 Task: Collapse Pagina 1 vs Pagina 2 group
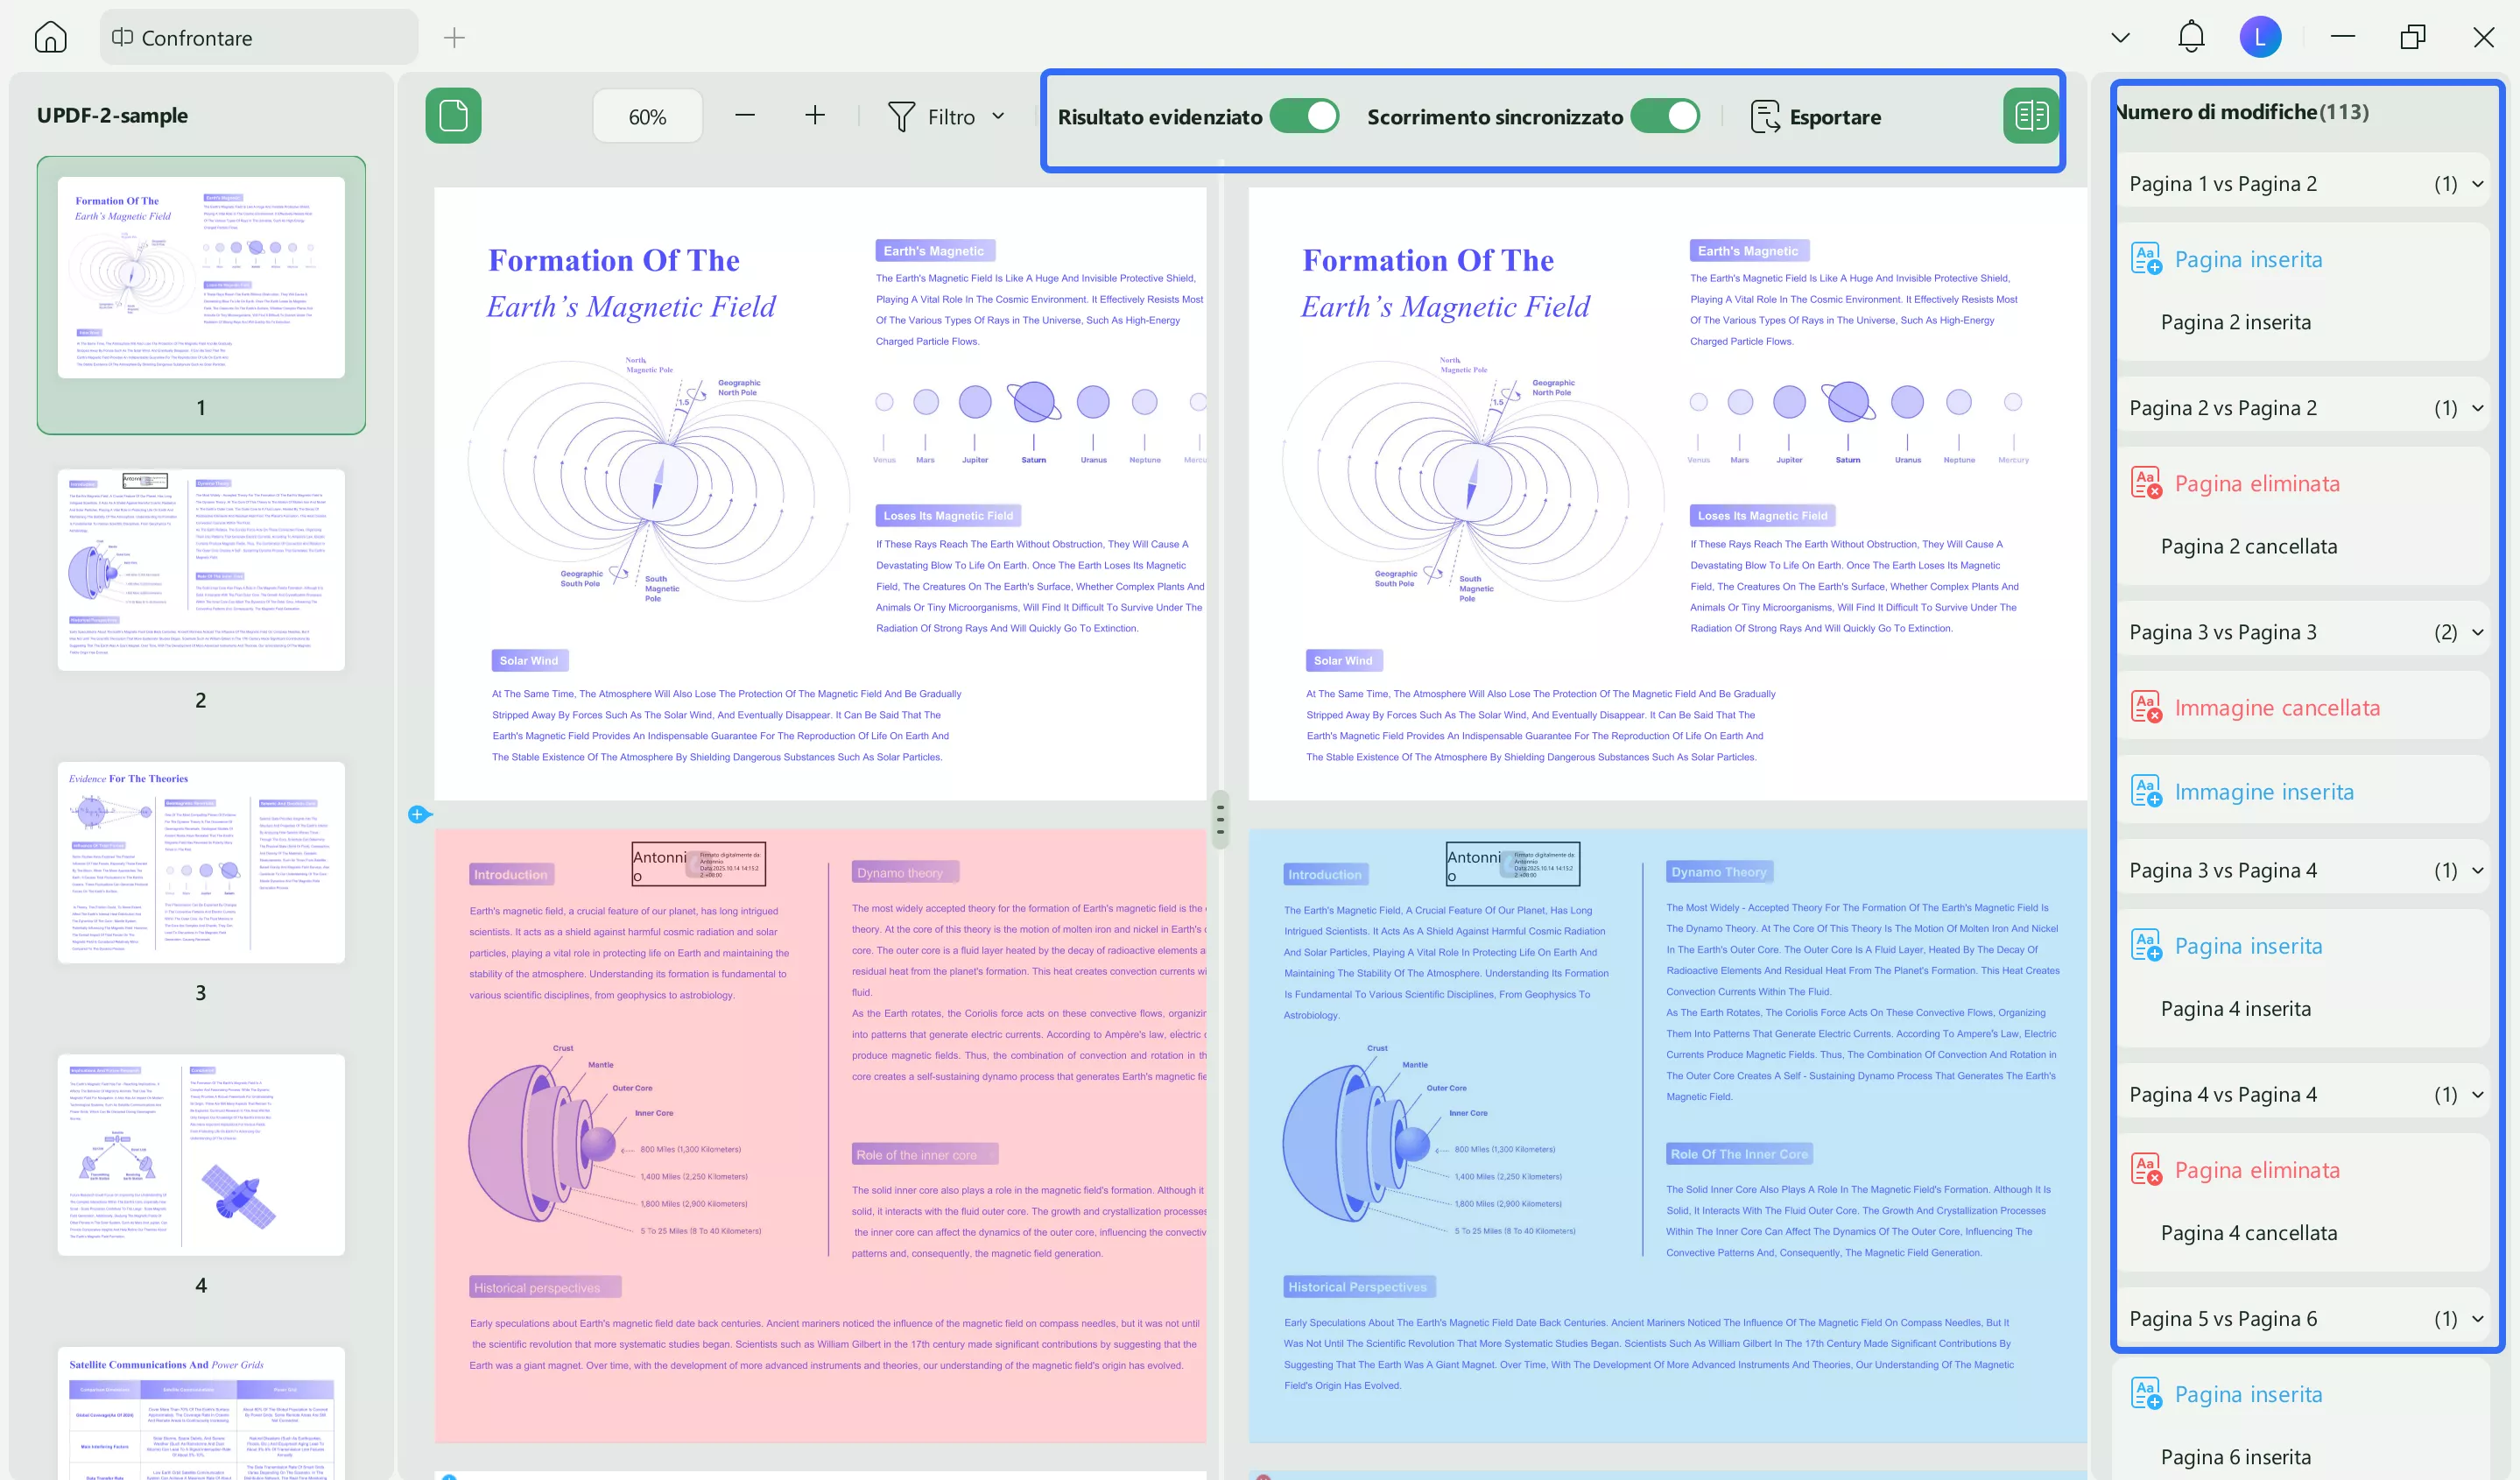pyautogui.click(x=2478, y=184)
